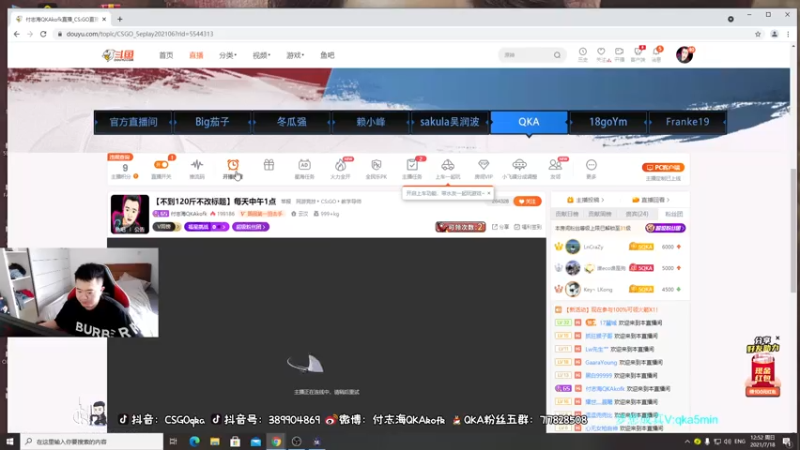Image resolution: width=800 pixels, height=450 pixels.
Task: Click Key~ LKong in the fan ranking
Action: click(x=598, y=289)
